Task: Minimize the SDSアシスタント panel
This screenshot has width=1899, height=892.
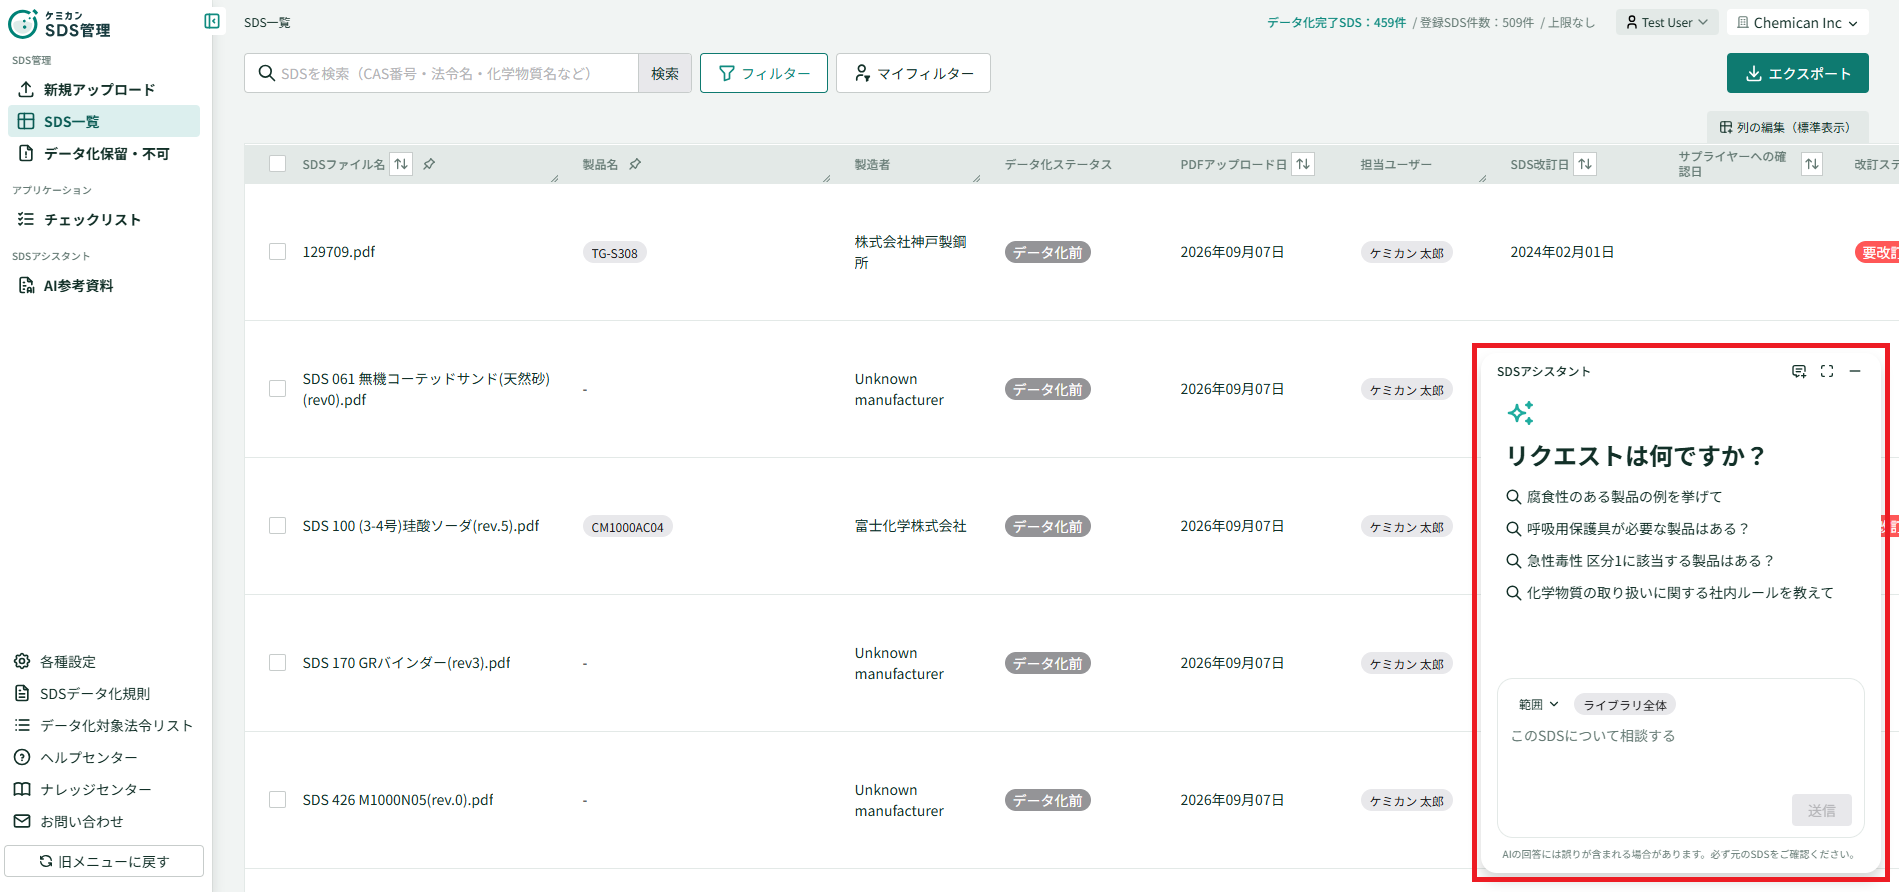Action: 1855,371
